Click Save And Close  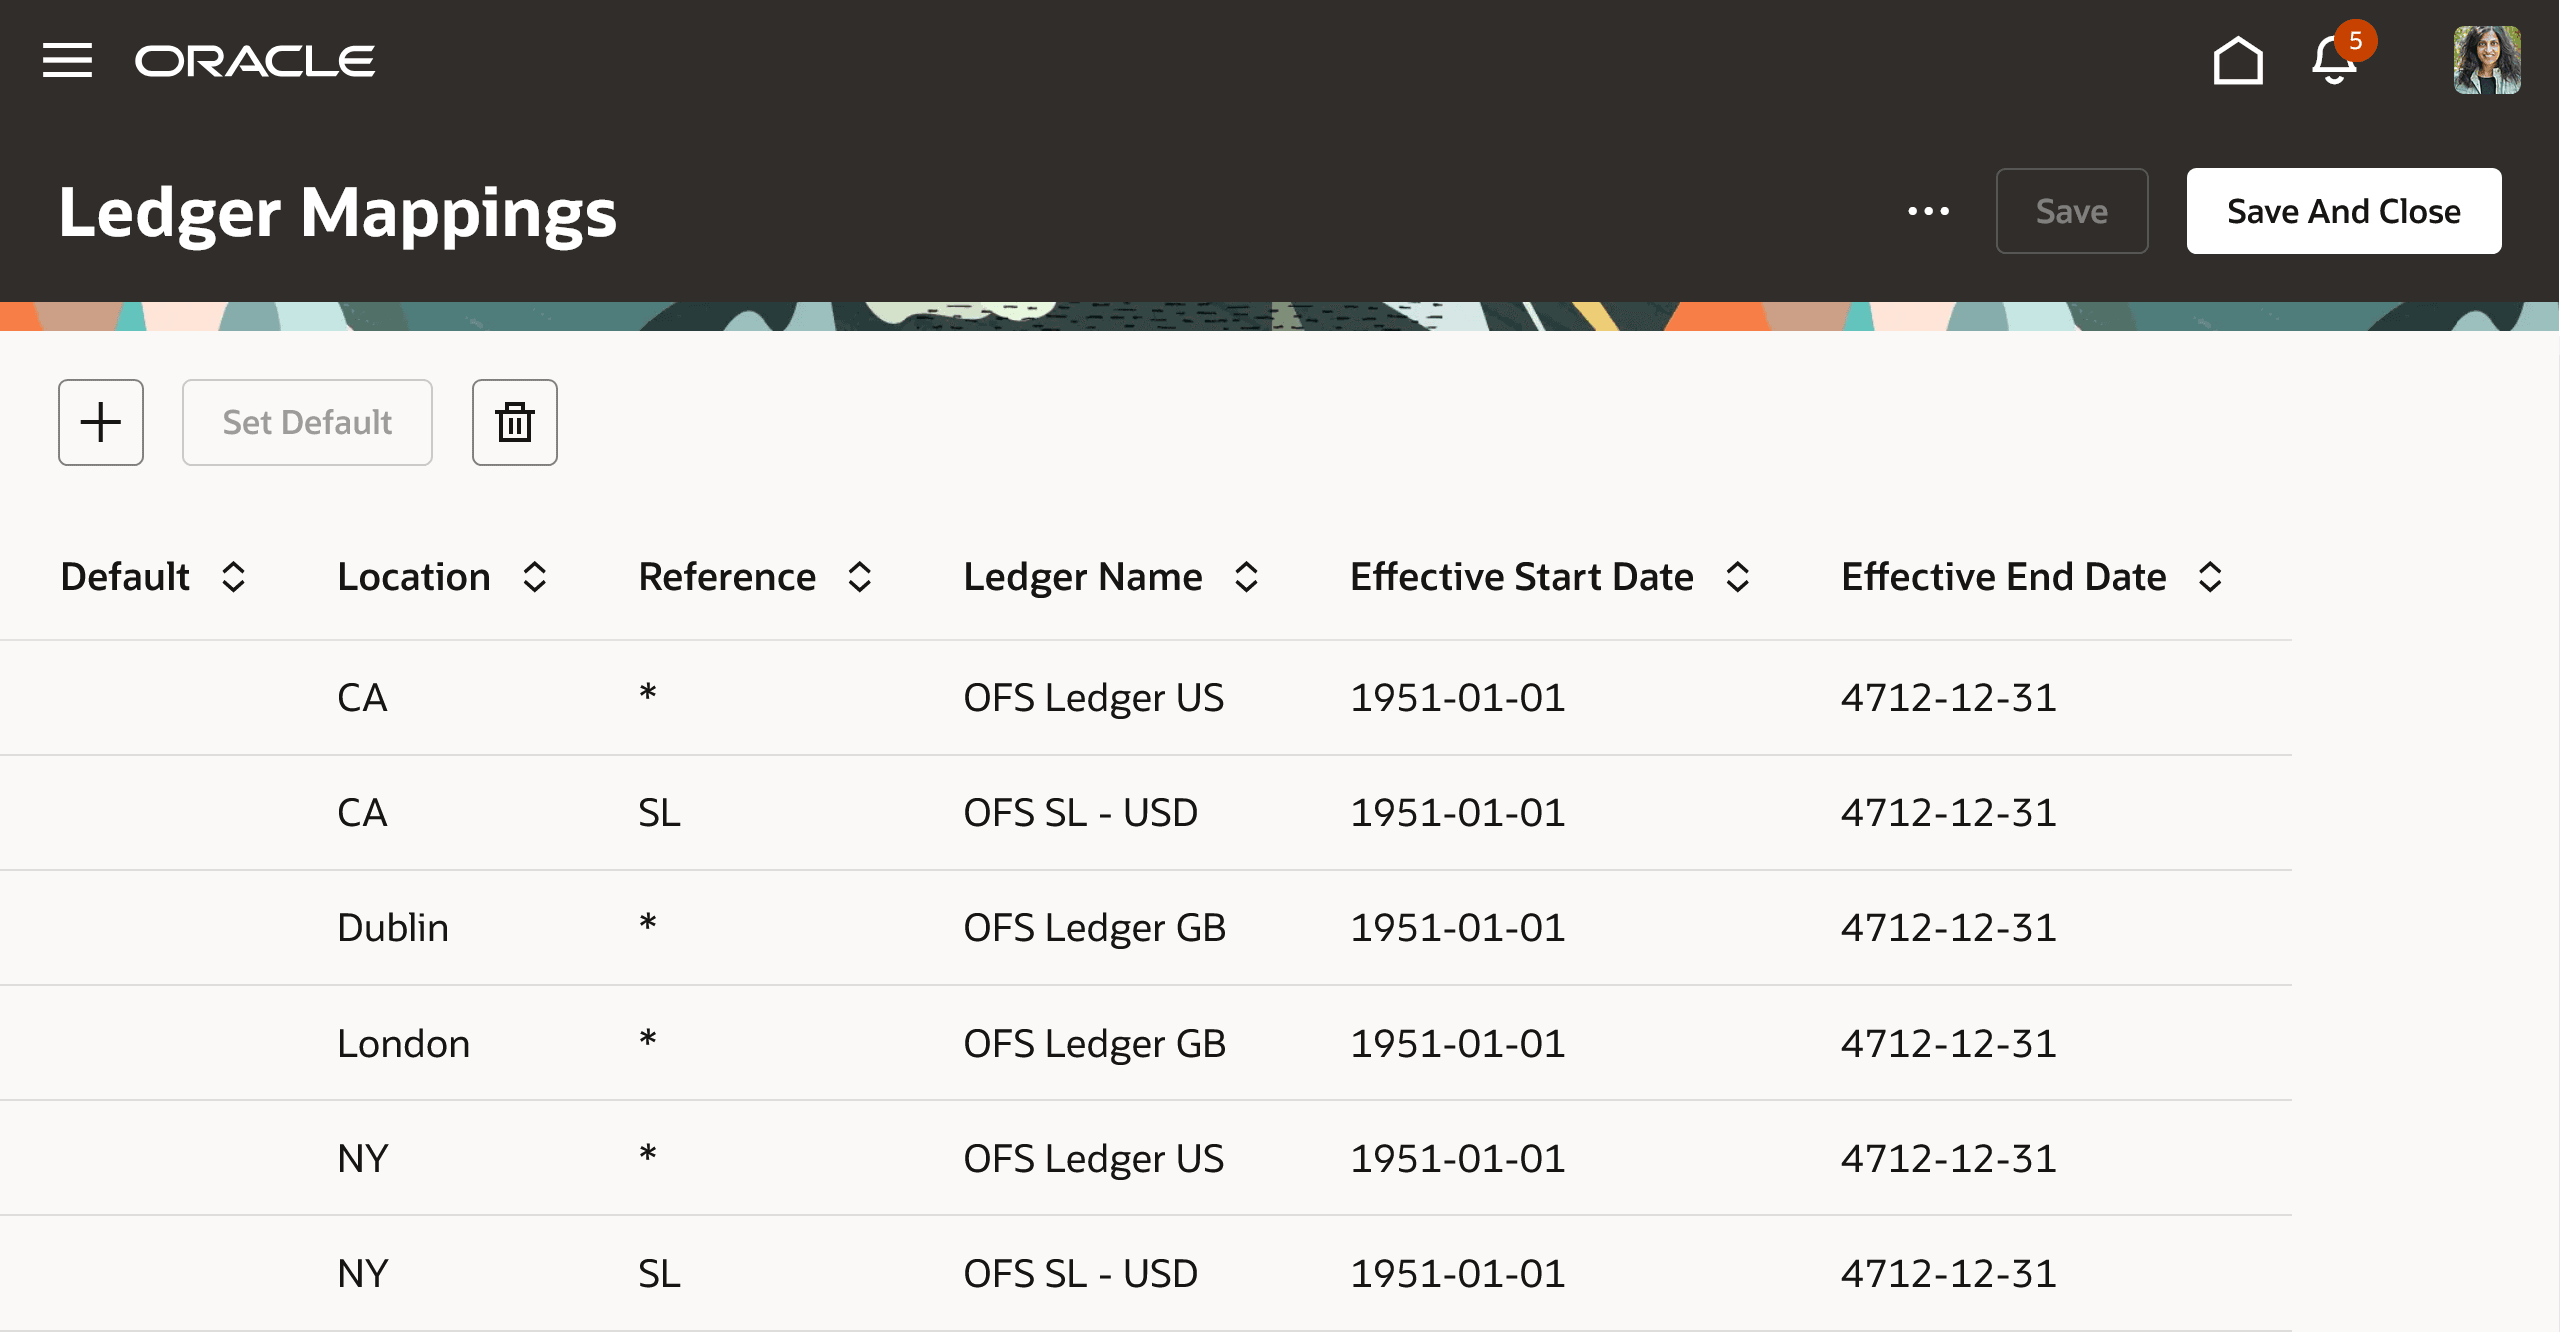tap(2344, 211)
